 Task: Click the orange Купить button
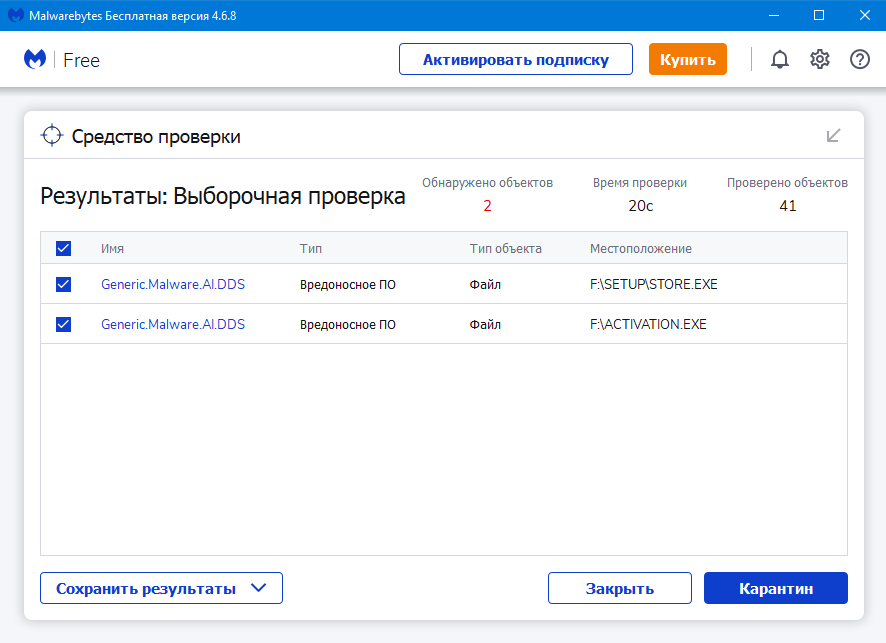[687, 59]
